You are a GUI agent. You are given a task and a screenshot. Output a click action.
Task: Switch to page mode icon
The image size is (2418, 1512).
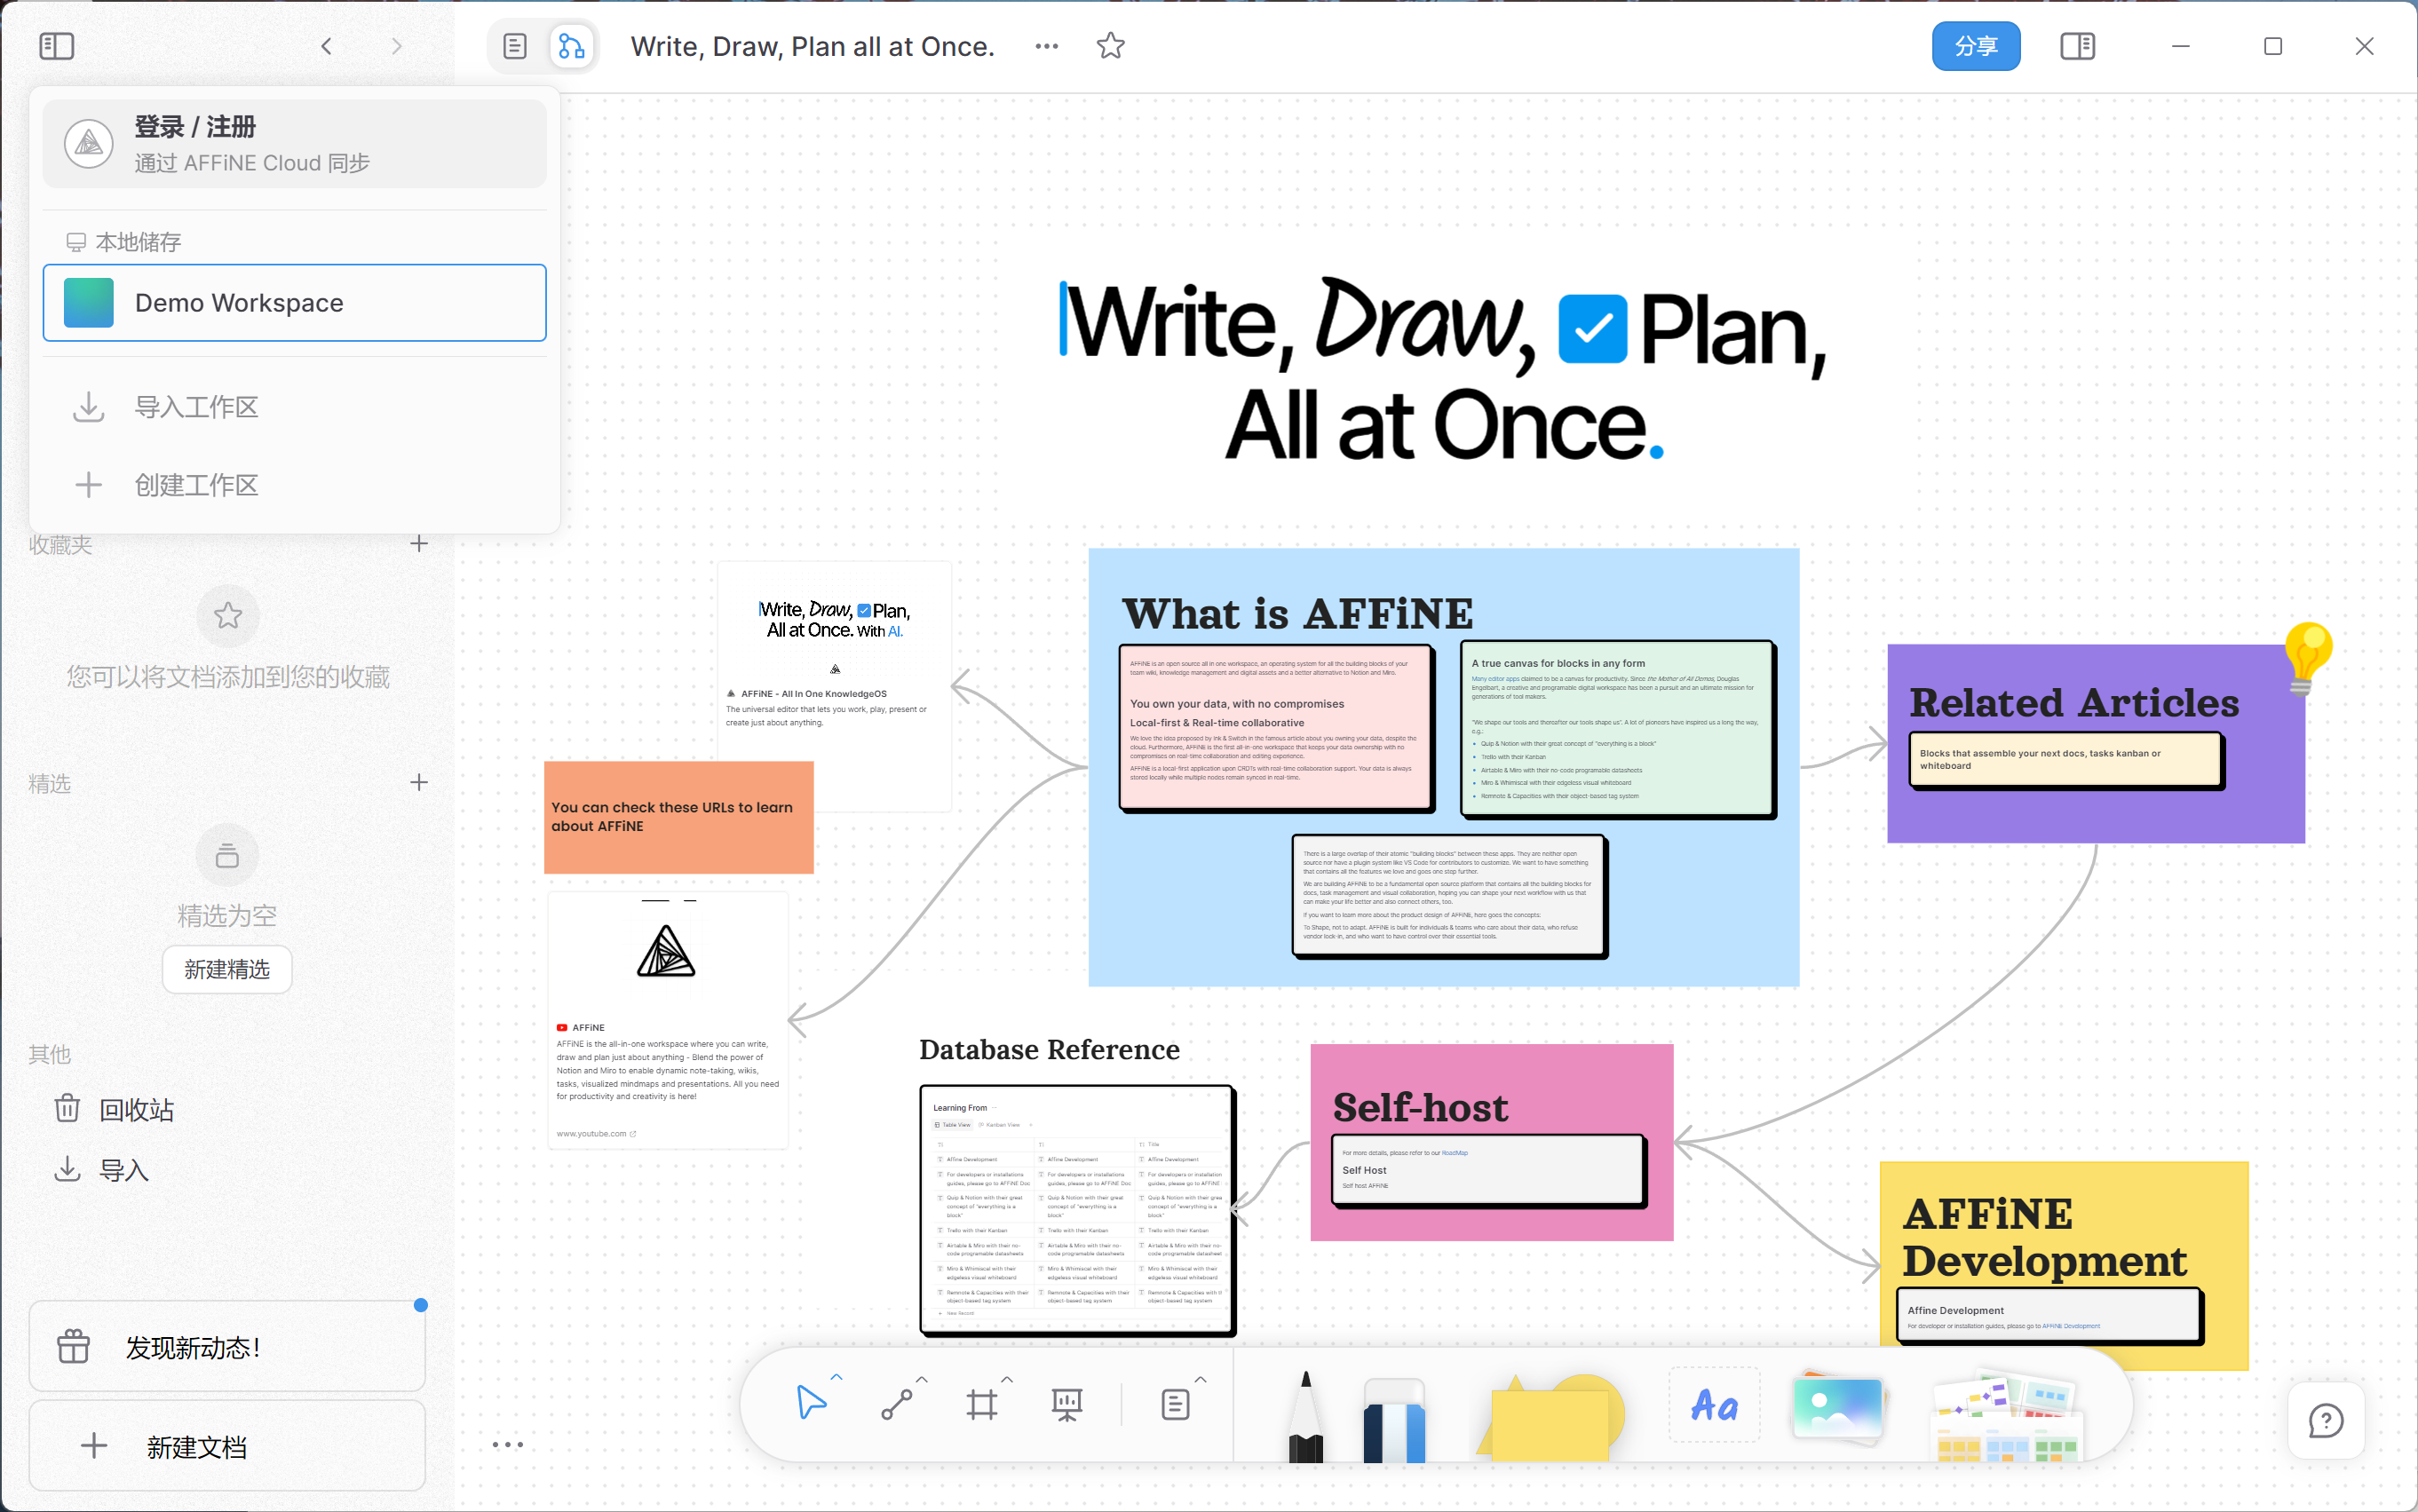pyautogui.click(x=515, y=46)
